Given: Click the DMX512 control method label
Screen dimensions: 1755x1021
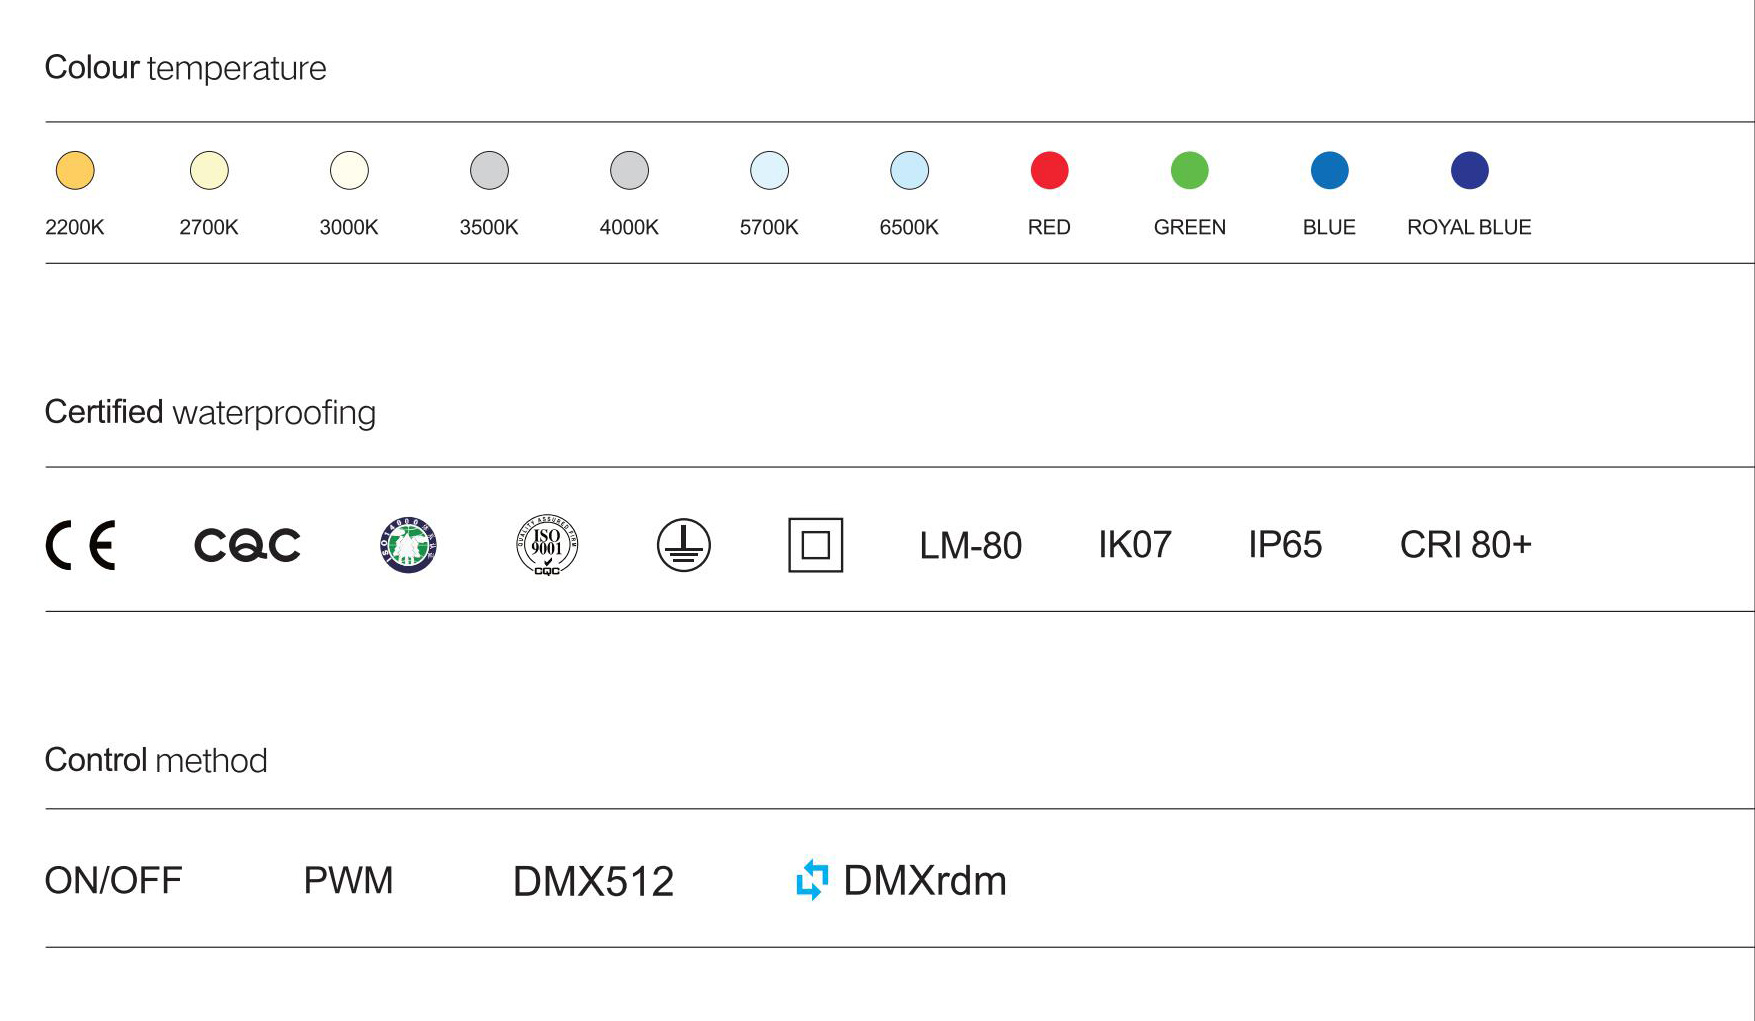Looking at the screenshot, I should coord(593,882).
